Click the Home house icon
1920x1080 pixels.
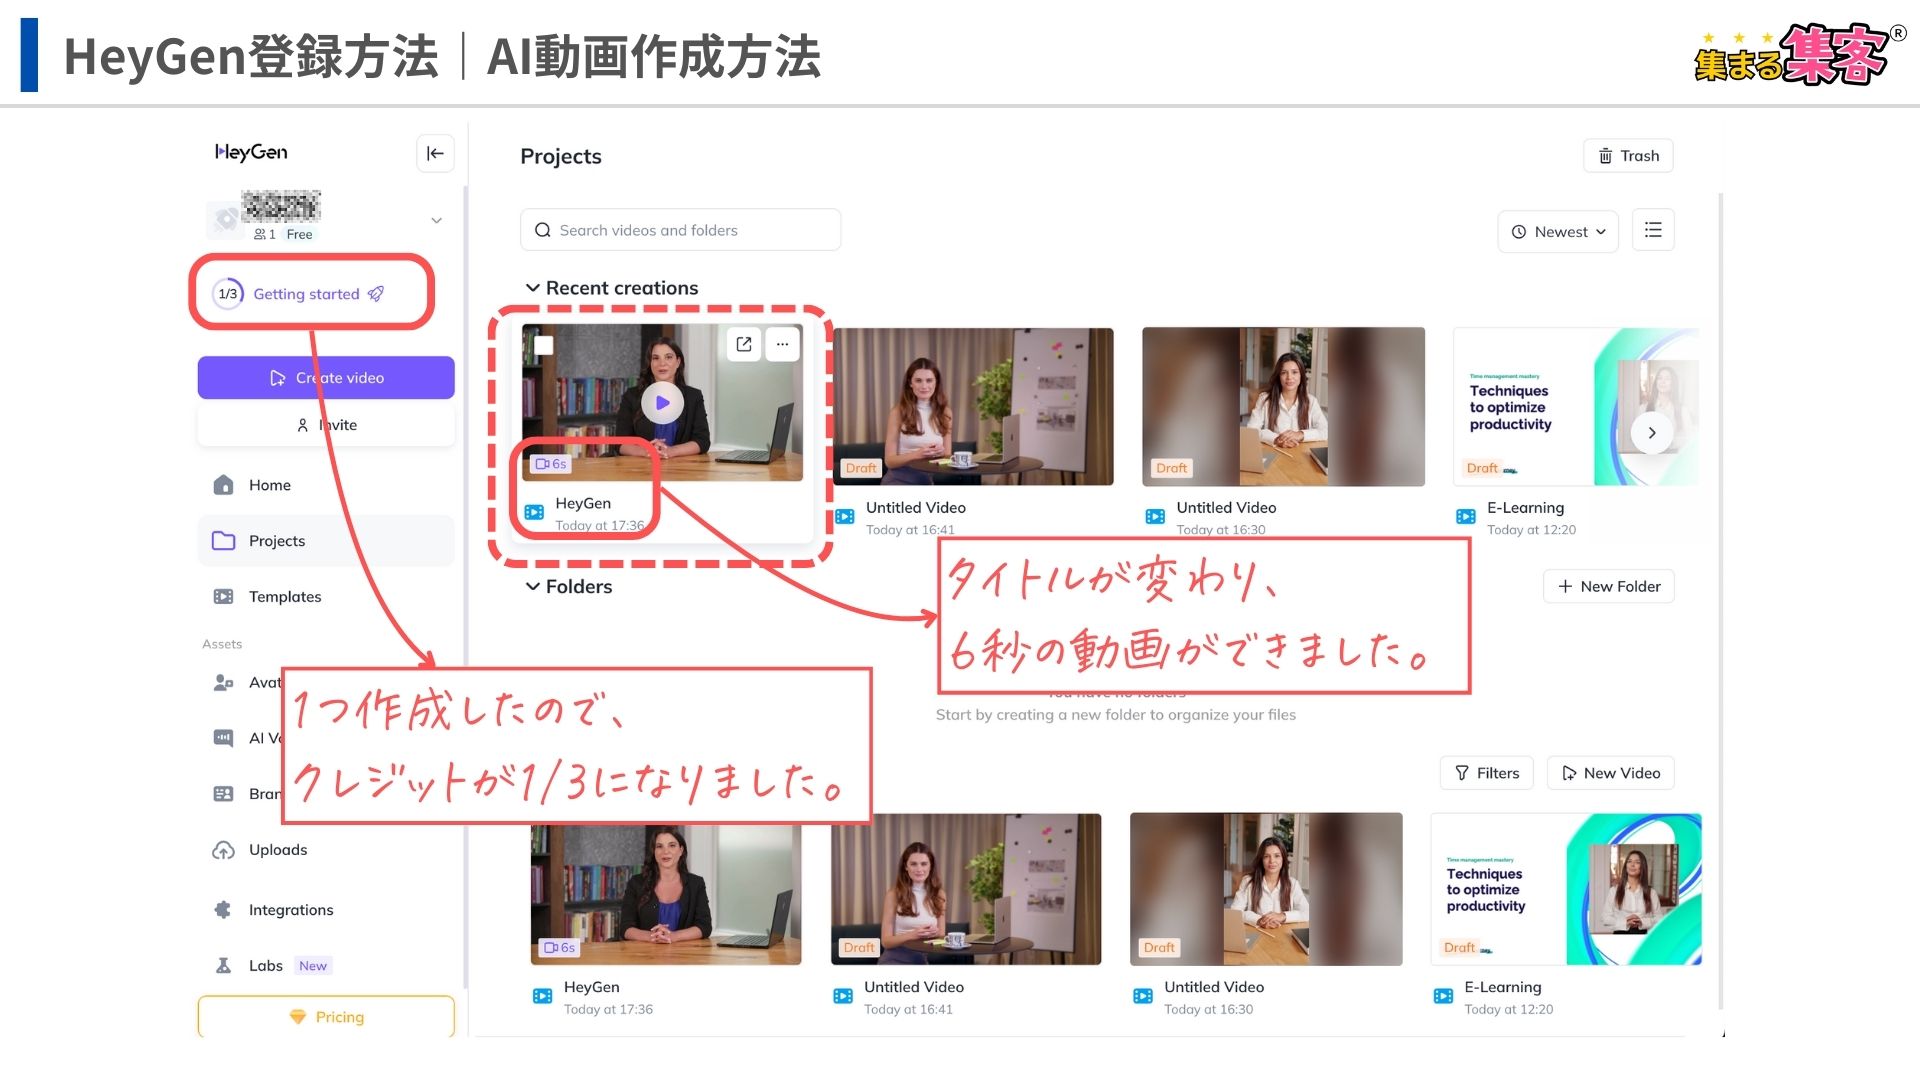coord(223,485)
